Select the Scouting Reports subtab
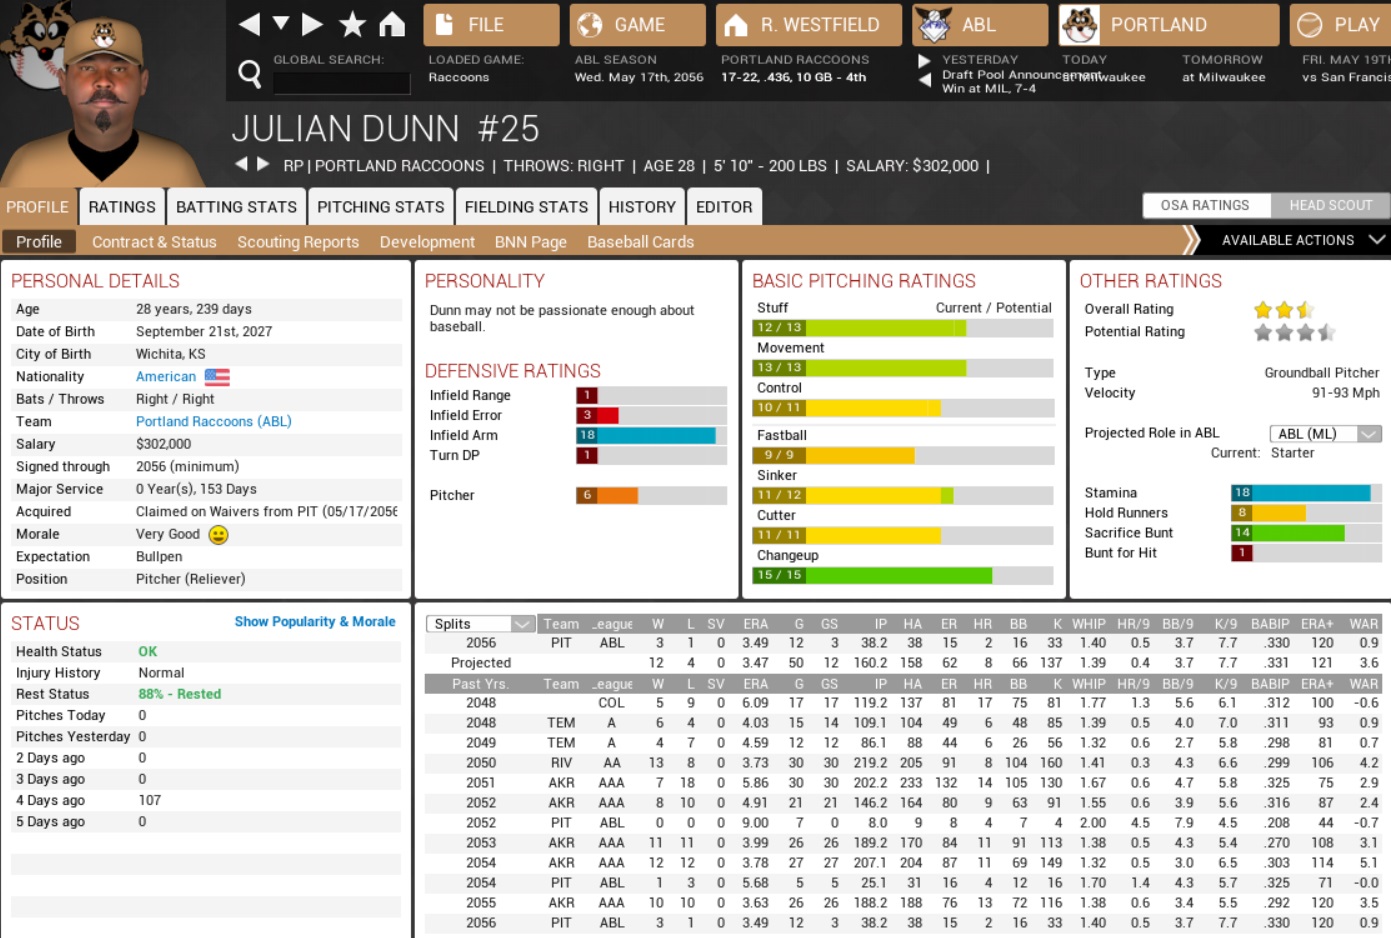The width and height of the screenshot is (1391, 938). (298, 242)
